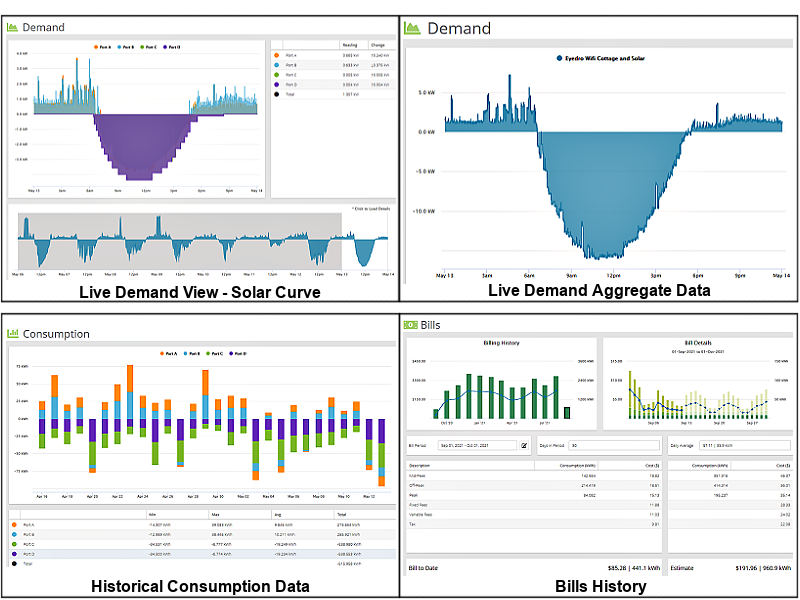
Task: Click the Bills panel icon
Action: click(410, 324)
